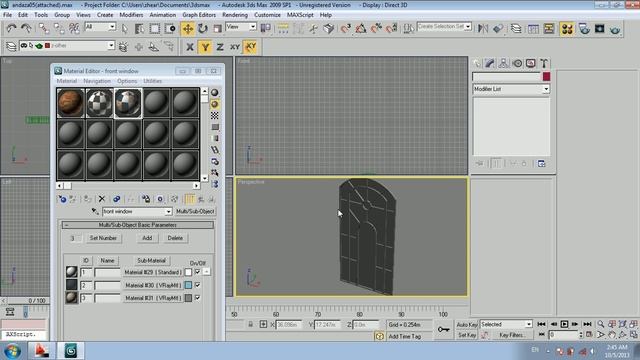This screenshot has width=640, height=360.
Task: Click the Align tool icon
Action: pos(498,28)
